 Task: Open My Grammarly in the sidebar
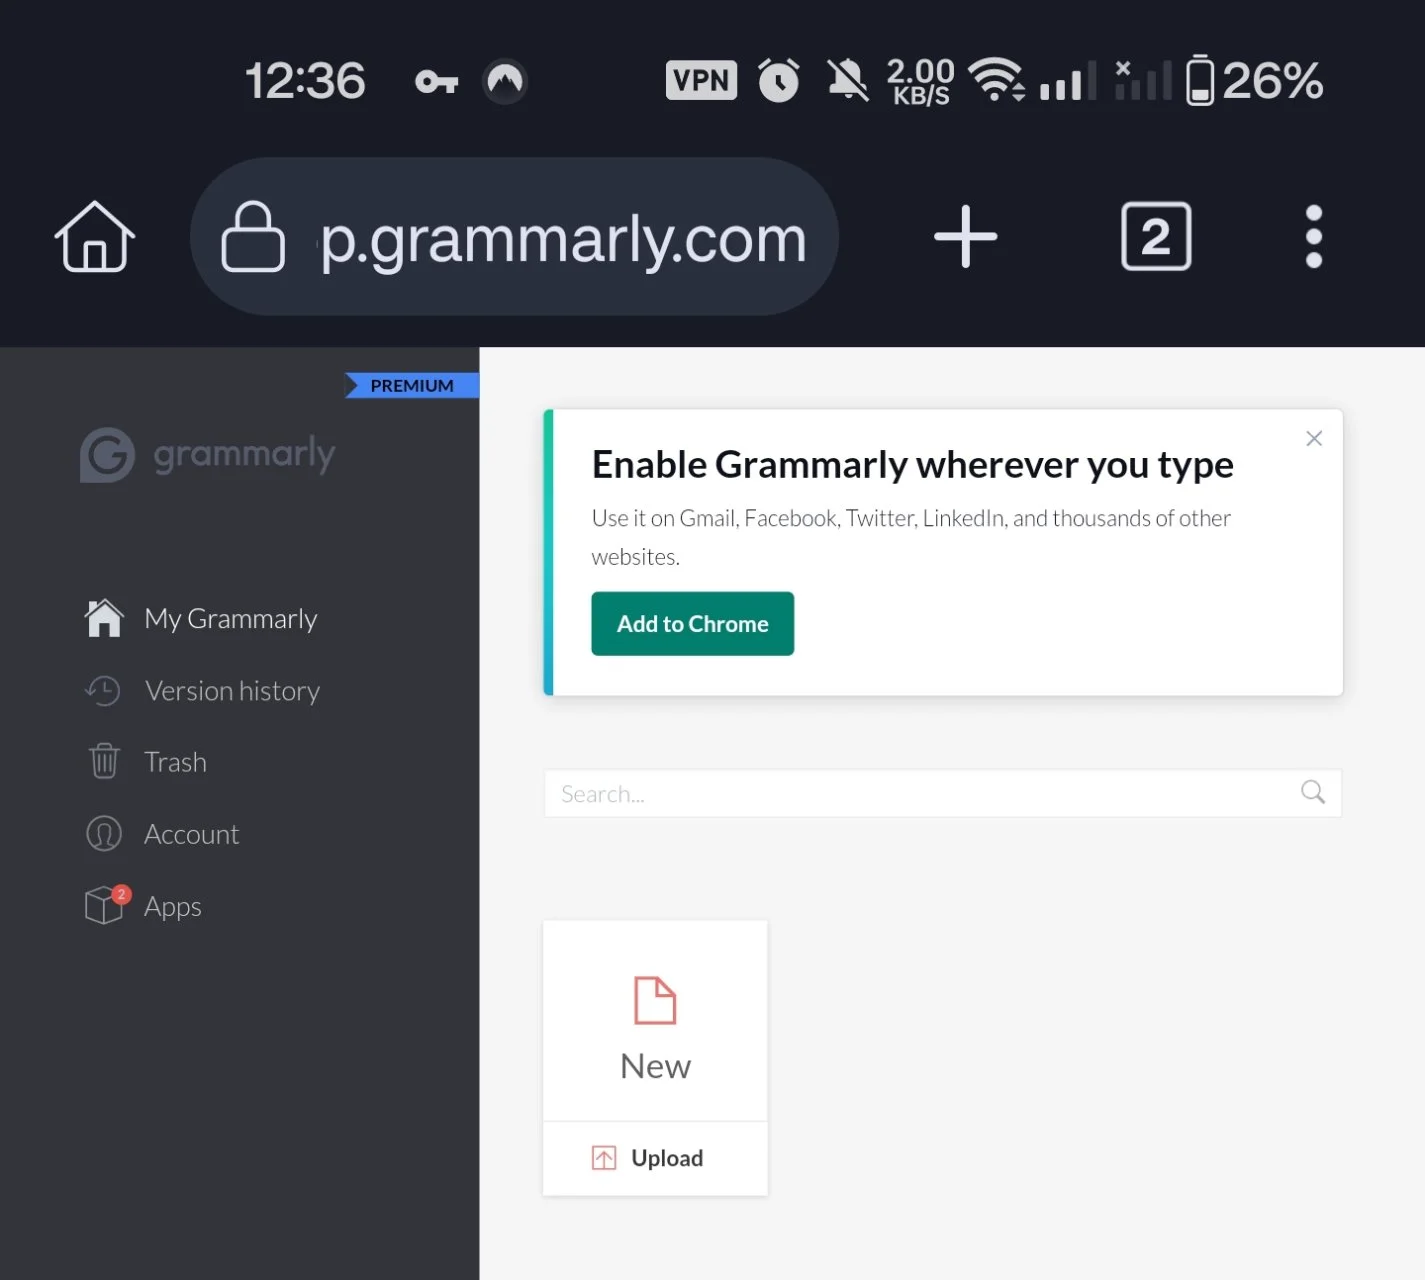click(231, 619)
